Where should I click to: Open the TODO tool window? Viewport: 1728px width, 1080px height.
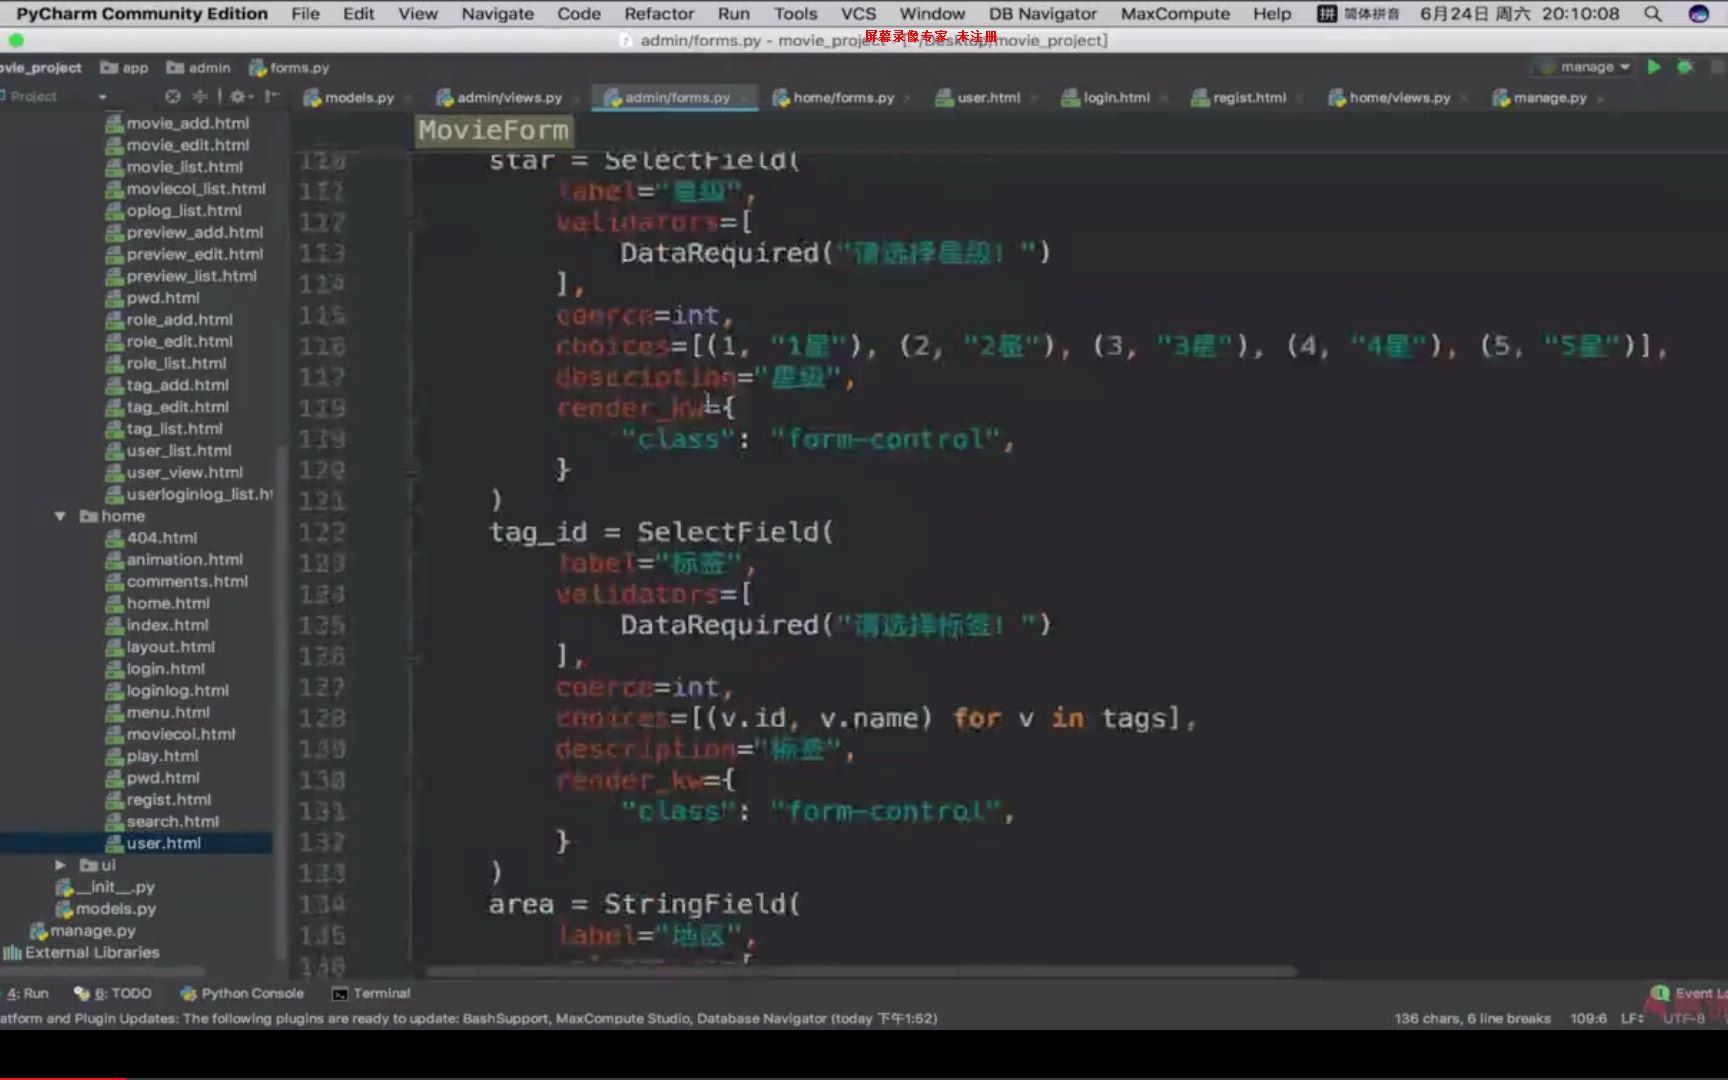pyautogui.click(x=113, y=993)
